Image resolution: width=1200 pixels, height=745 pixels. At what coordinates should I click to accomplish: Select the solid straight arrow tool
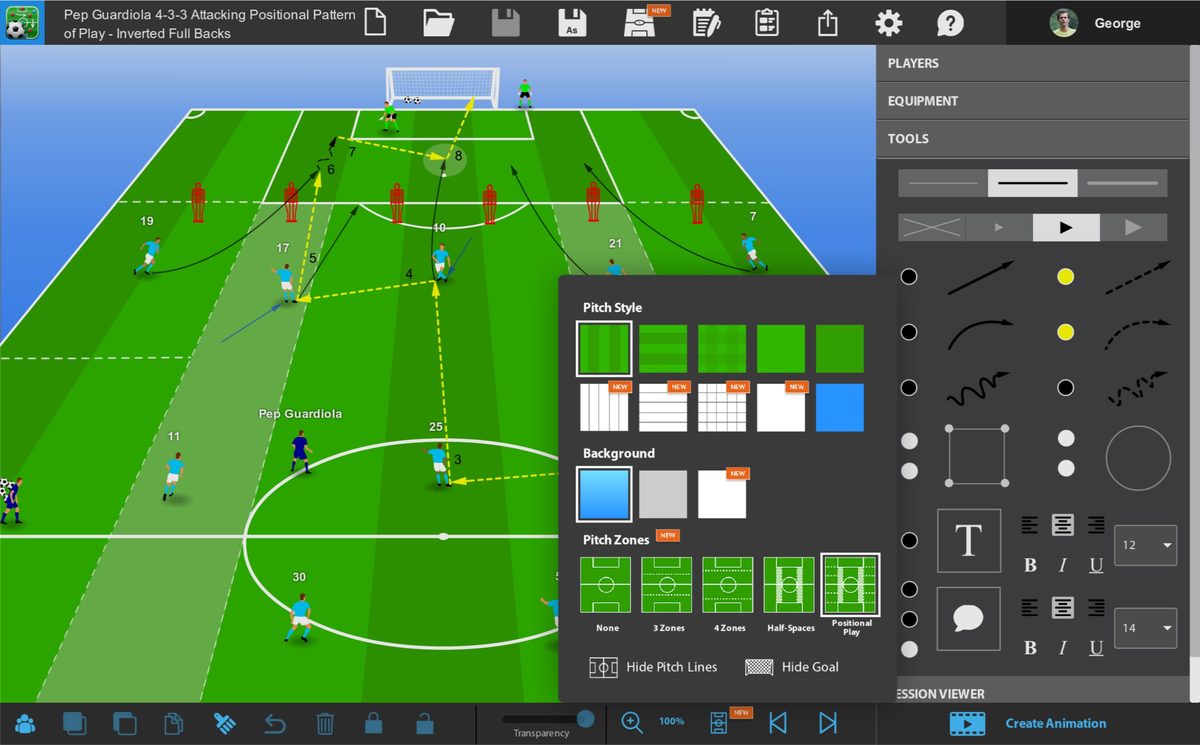pyautogui.click(x=980, y=277)
